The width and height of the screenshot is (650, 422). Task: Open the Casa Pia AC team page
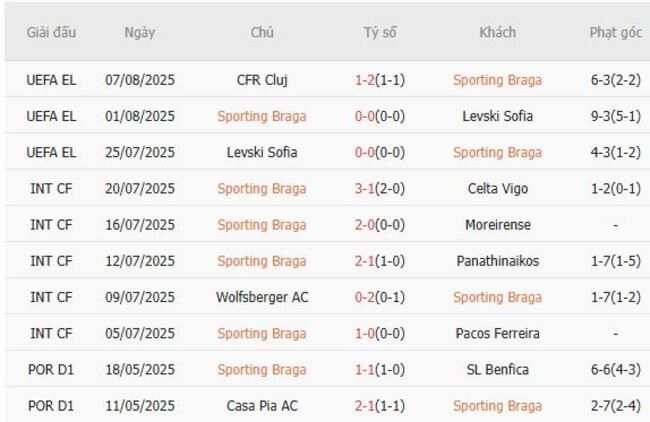coord(261,406)
